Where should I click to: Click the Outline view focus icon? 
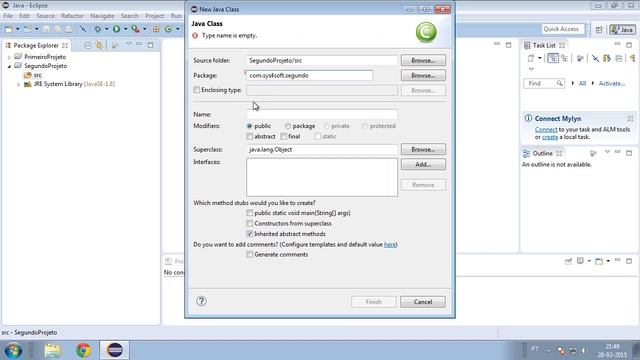(593, 153)
